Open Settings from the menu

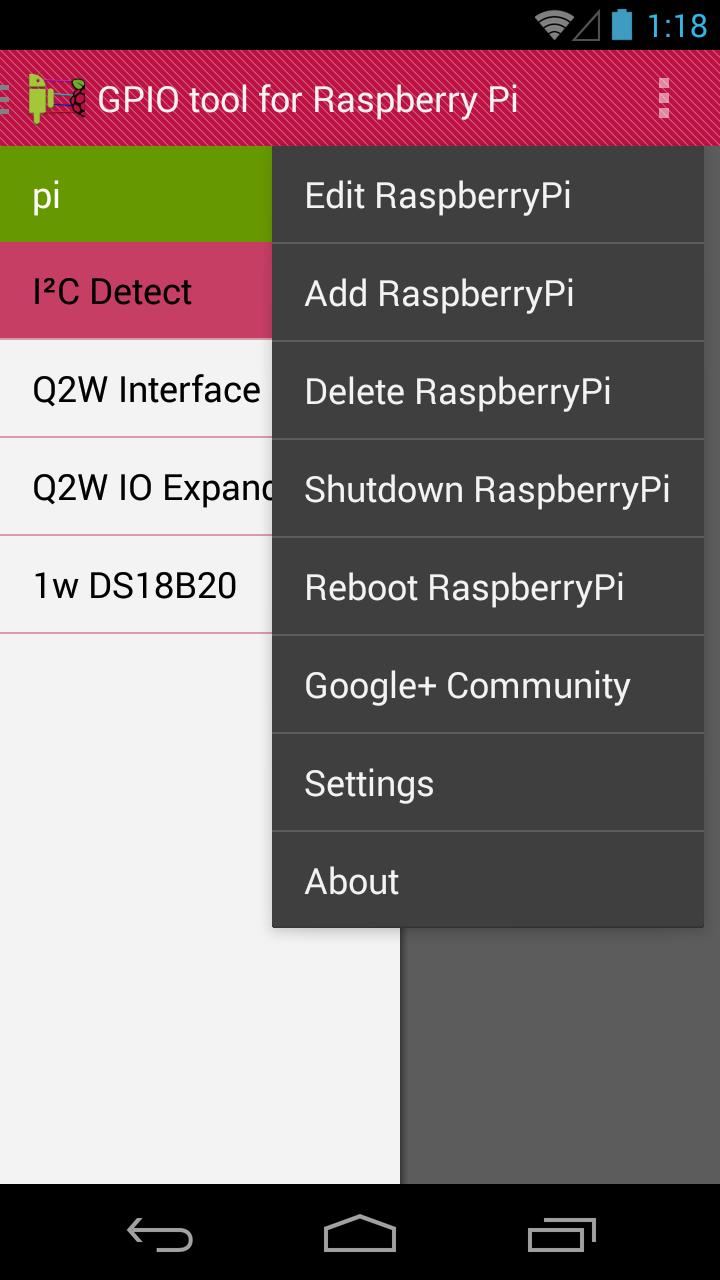(x=369, y=783)
